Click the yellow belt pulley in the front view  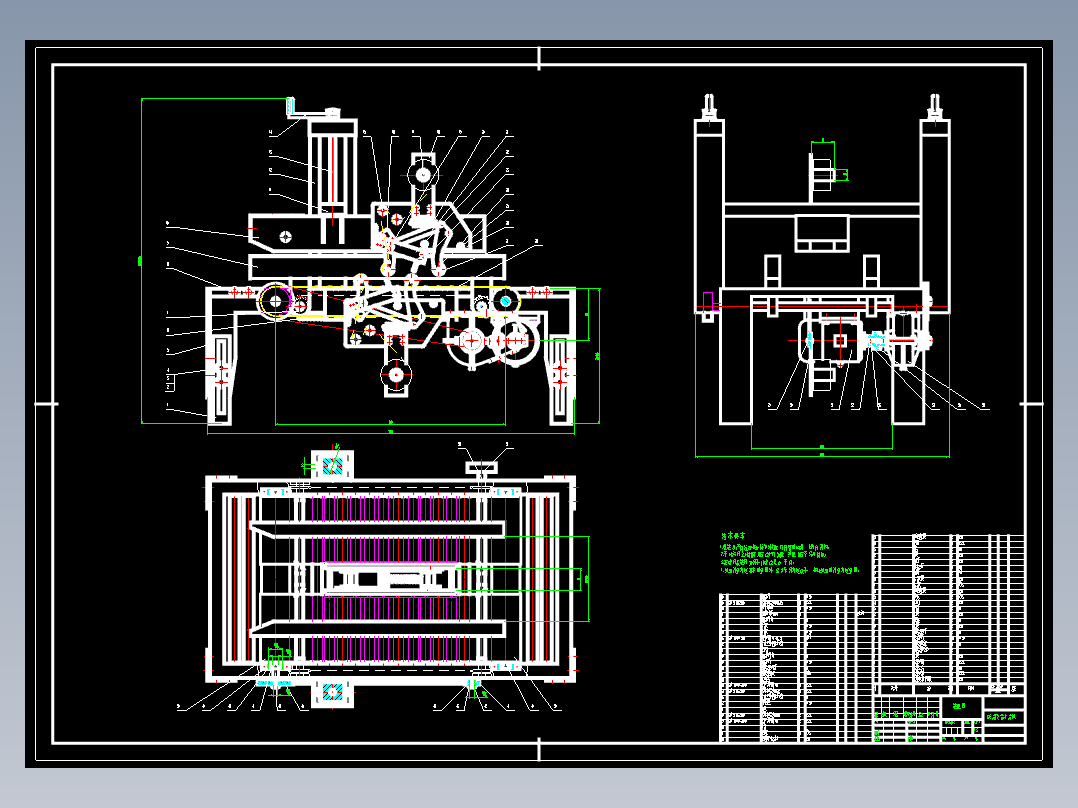(275, 301)
